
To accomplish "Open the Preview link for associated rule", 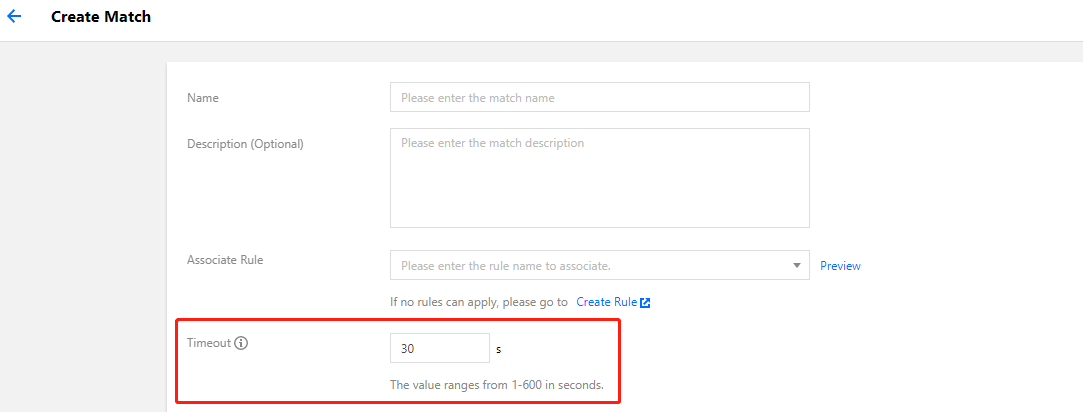I will click(x=840, y=266).
